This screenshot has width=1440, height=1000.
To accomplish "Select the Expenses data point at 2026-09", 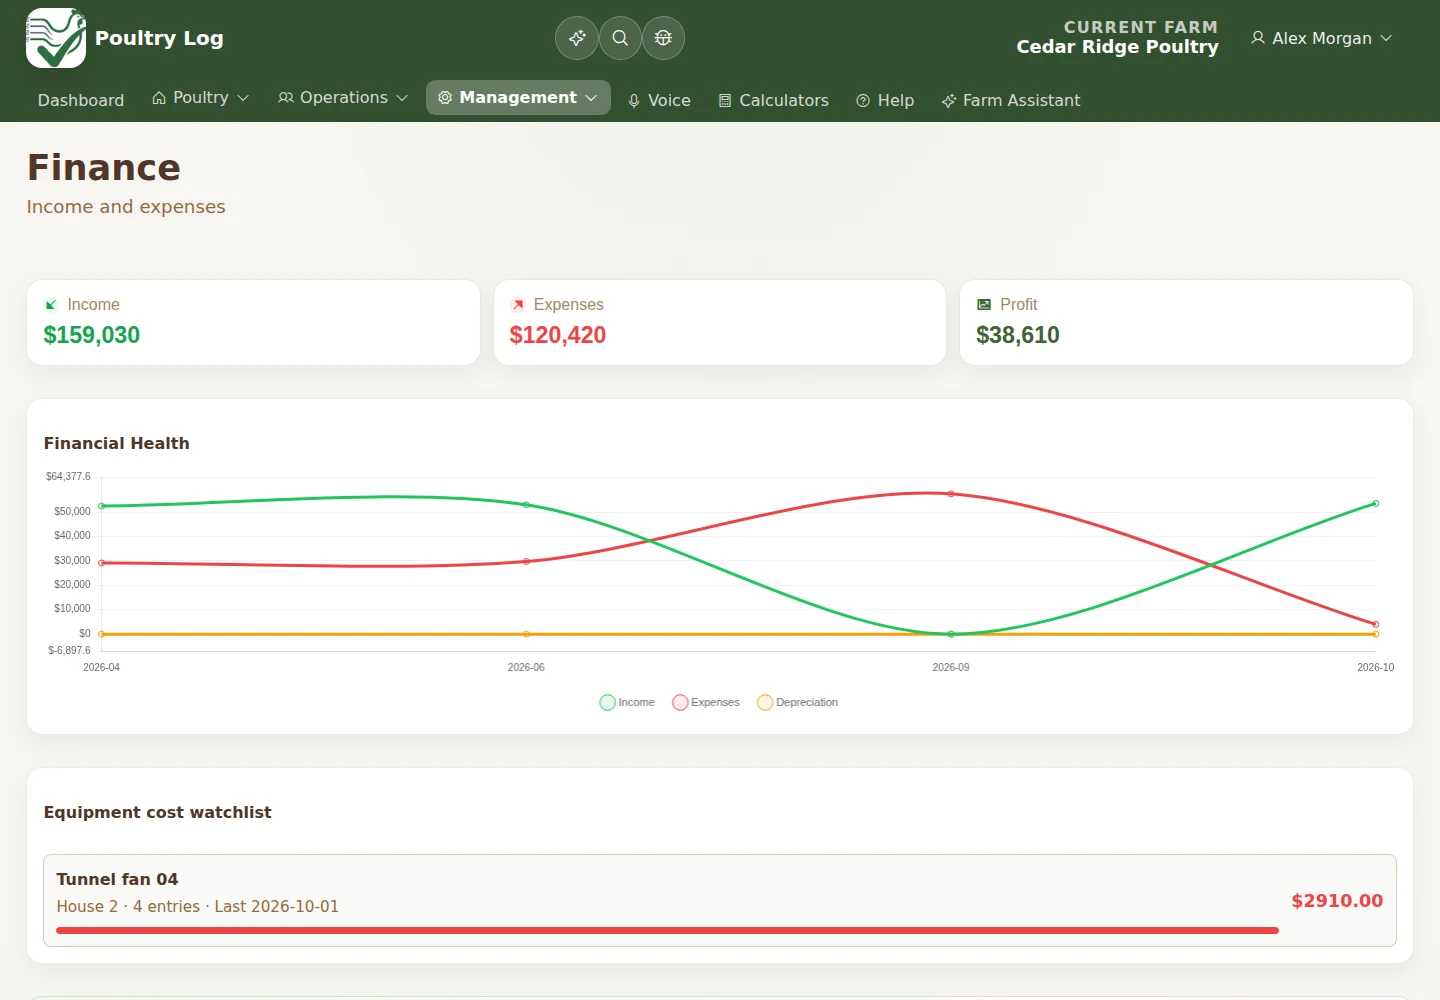I will (951, 494).
